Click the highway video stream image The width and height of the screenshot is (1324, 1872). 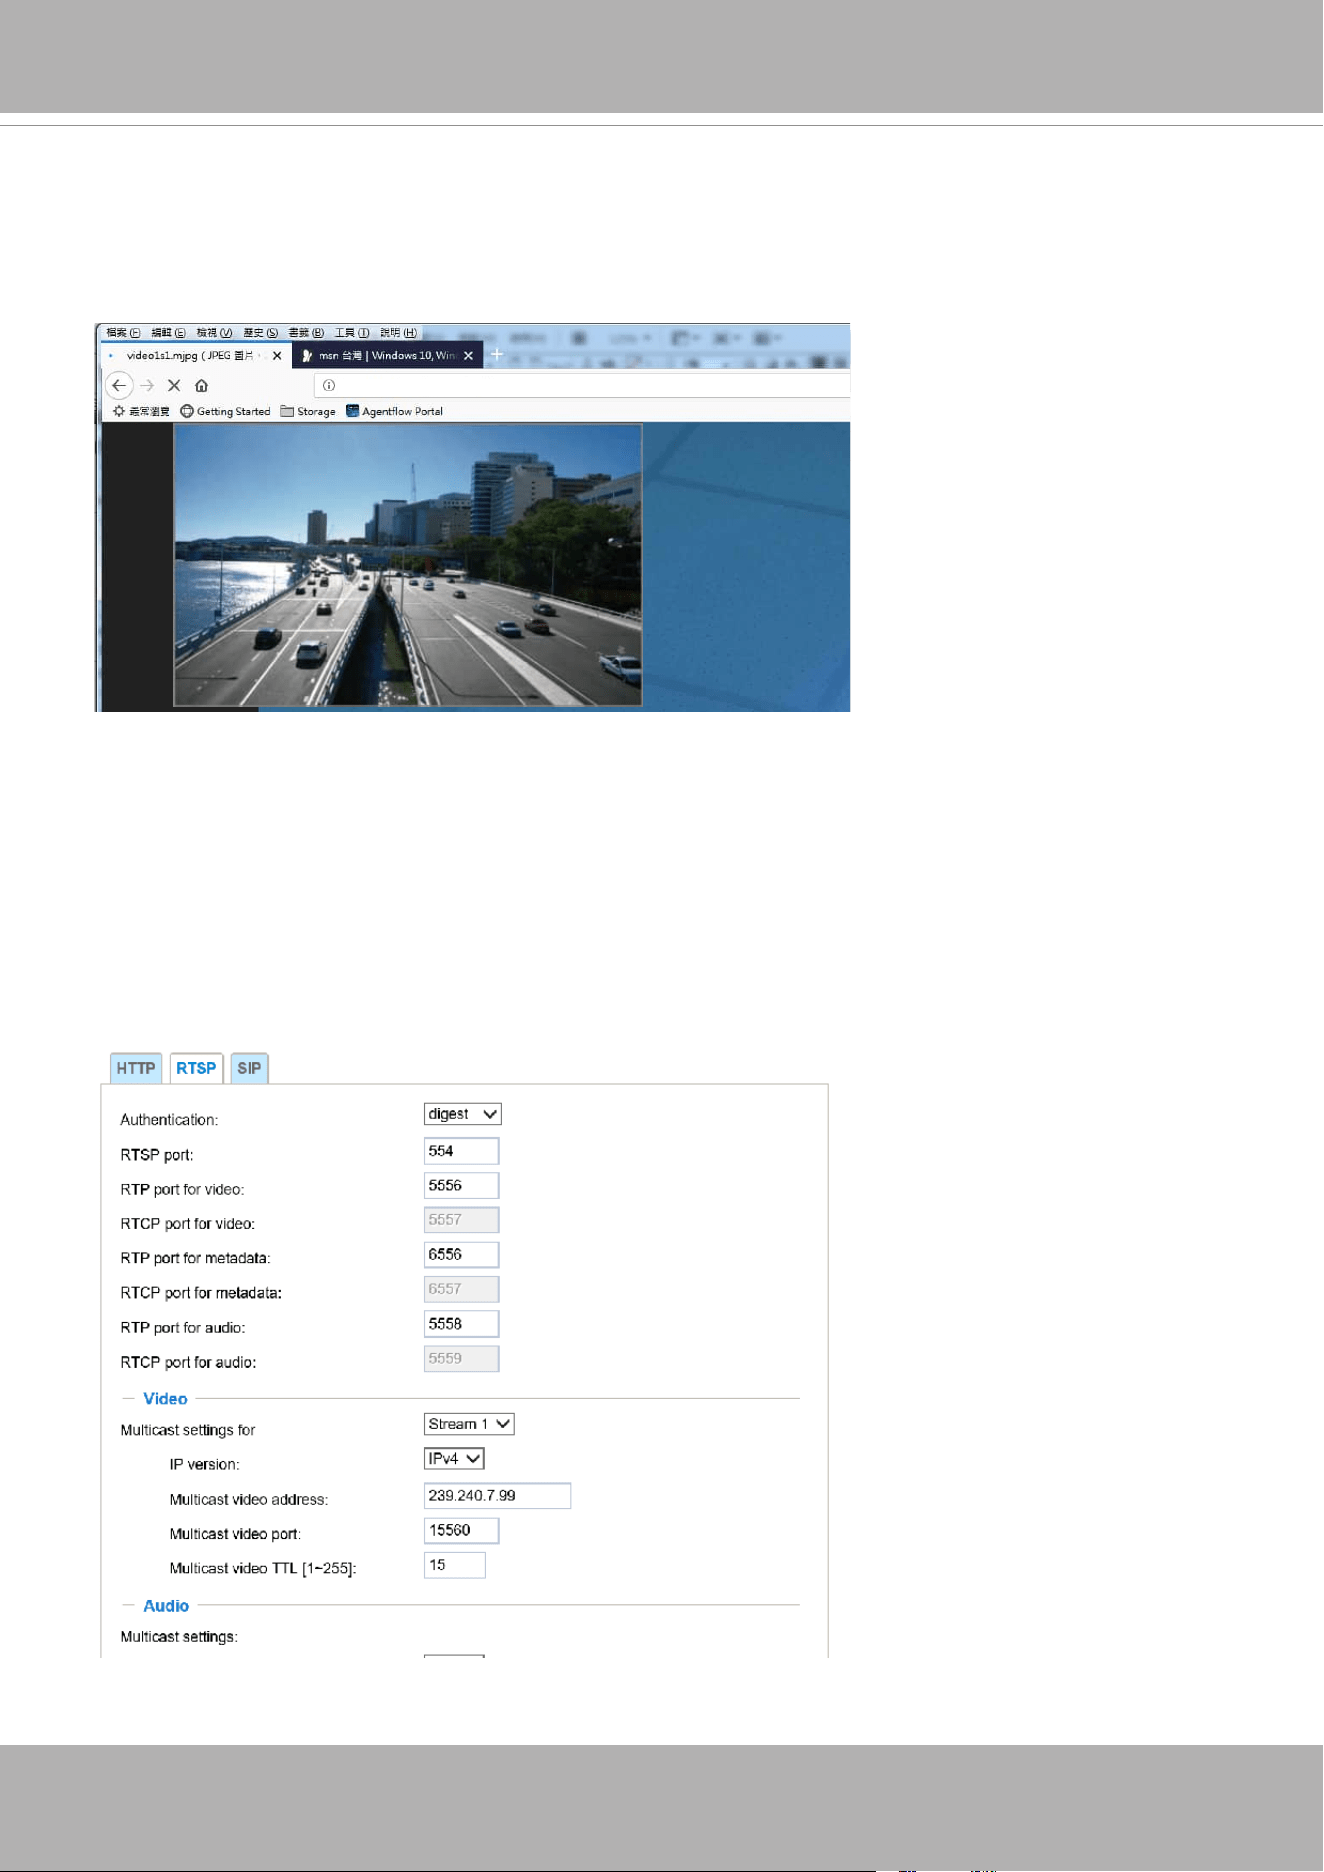click(408, 565)
